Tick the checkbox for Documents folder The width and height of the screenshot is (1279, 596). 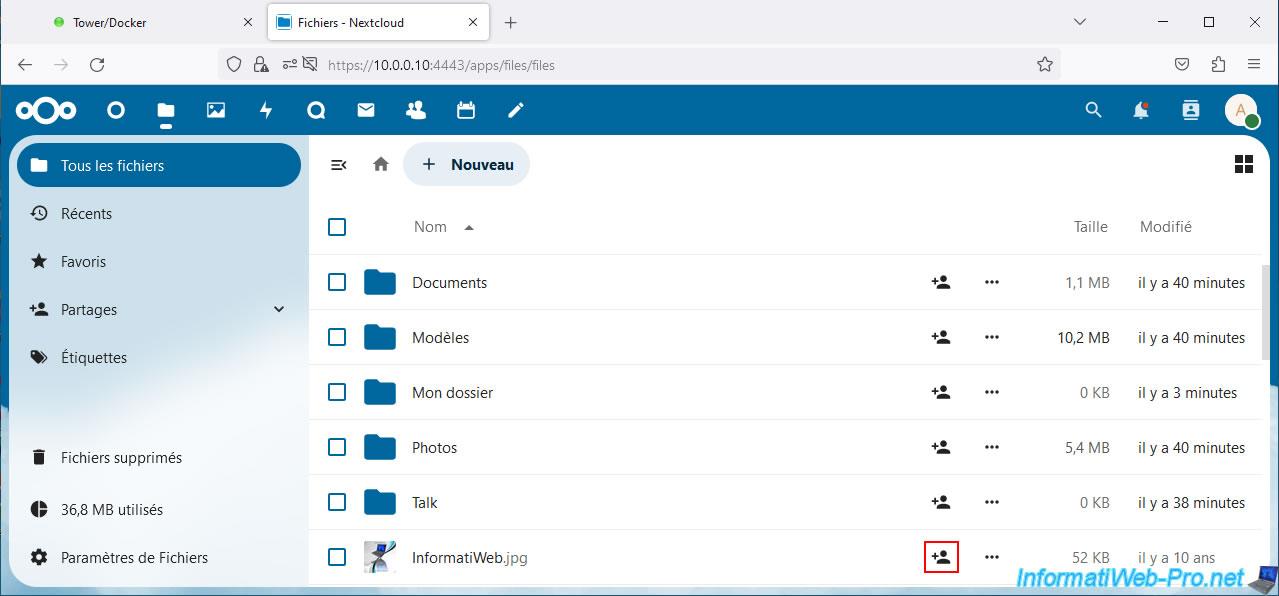[x=337, y=283]
